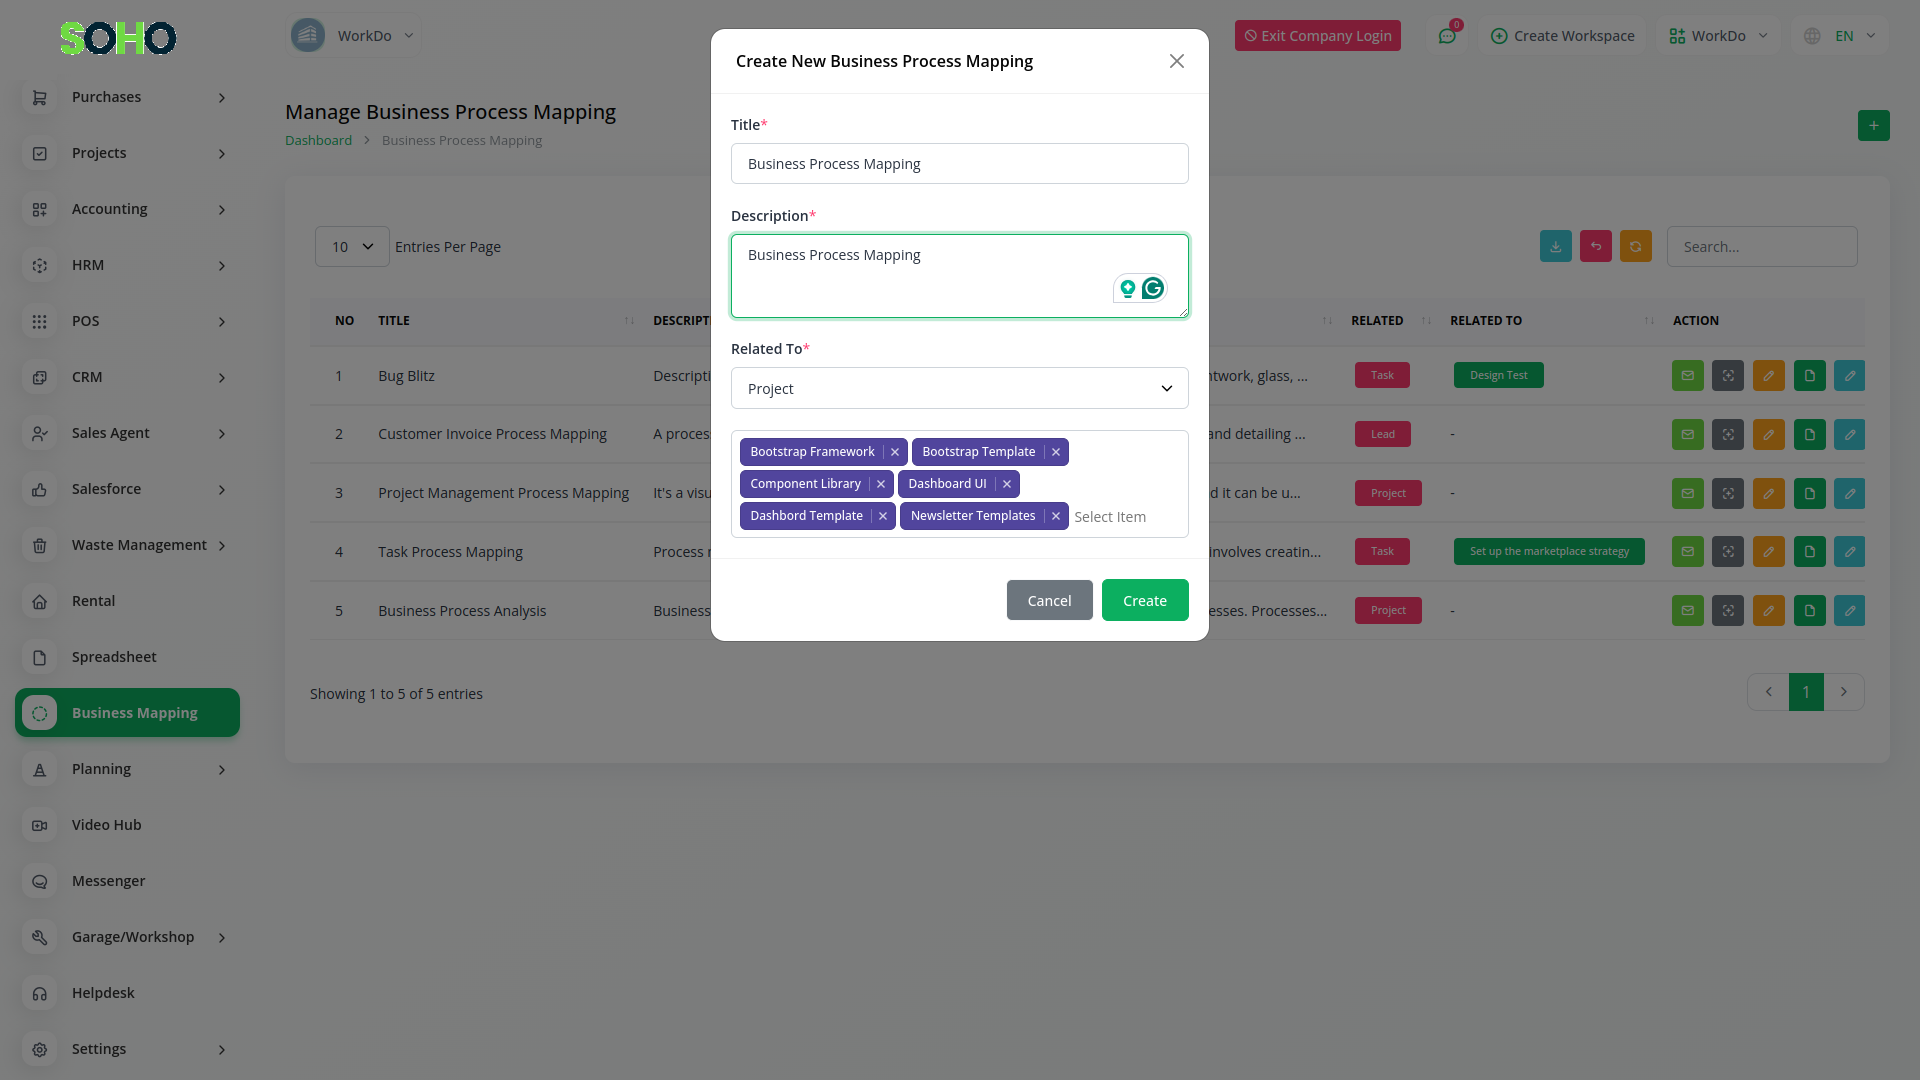Click the Create button
Image resolution: width=1920 pixels, height=1080 pixels.
[1145, 601]
